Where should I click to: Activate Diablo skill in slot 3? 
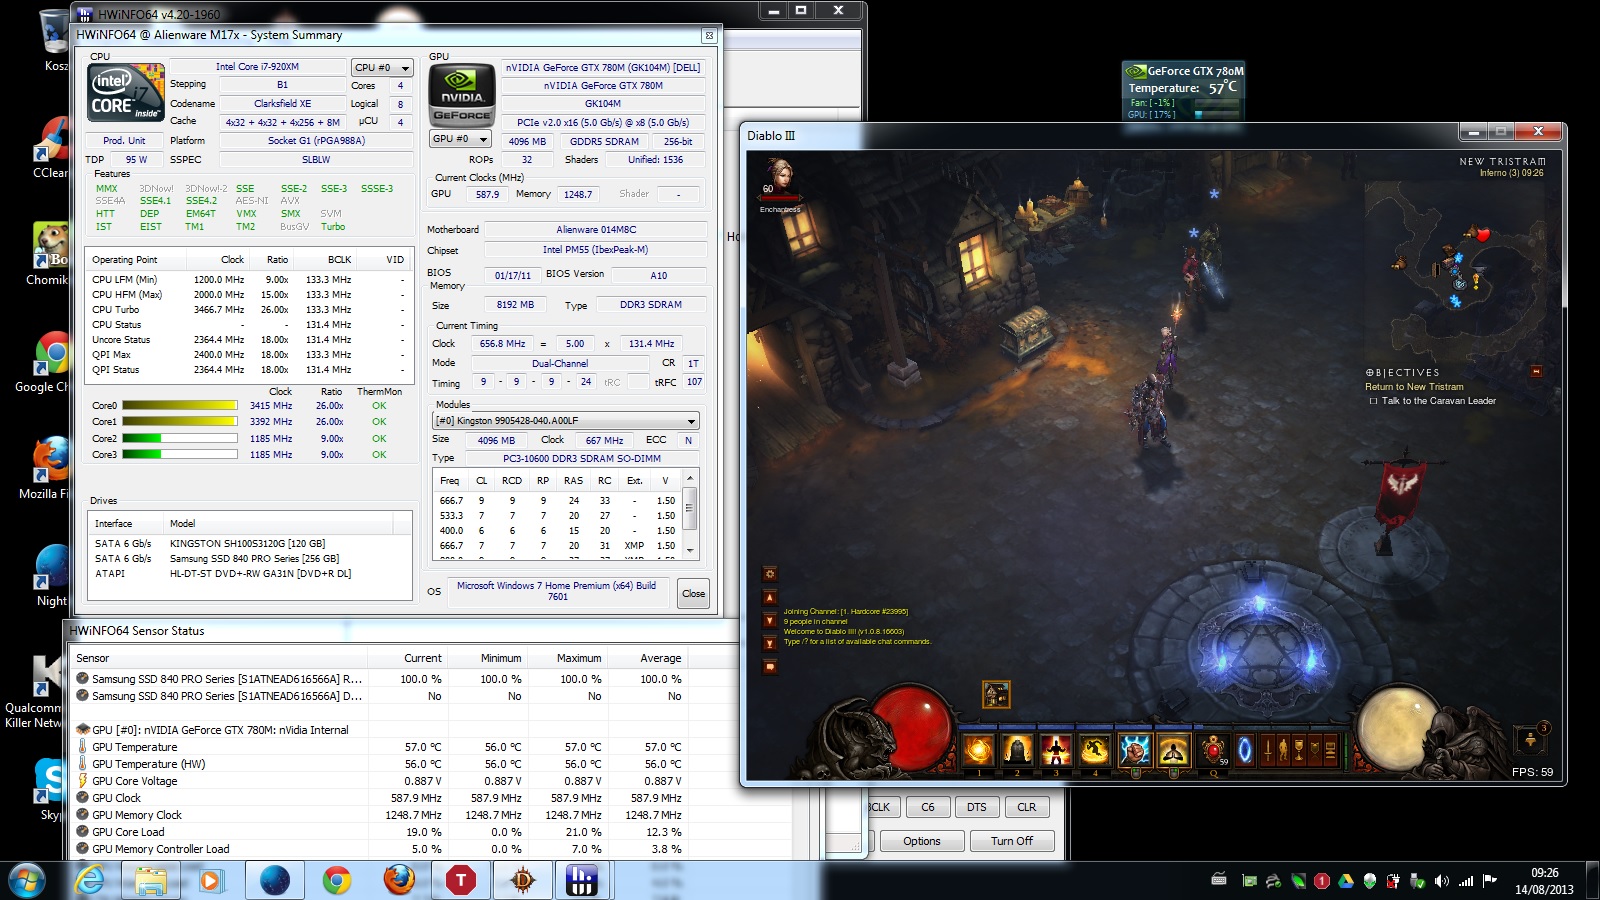[1056, 749]
